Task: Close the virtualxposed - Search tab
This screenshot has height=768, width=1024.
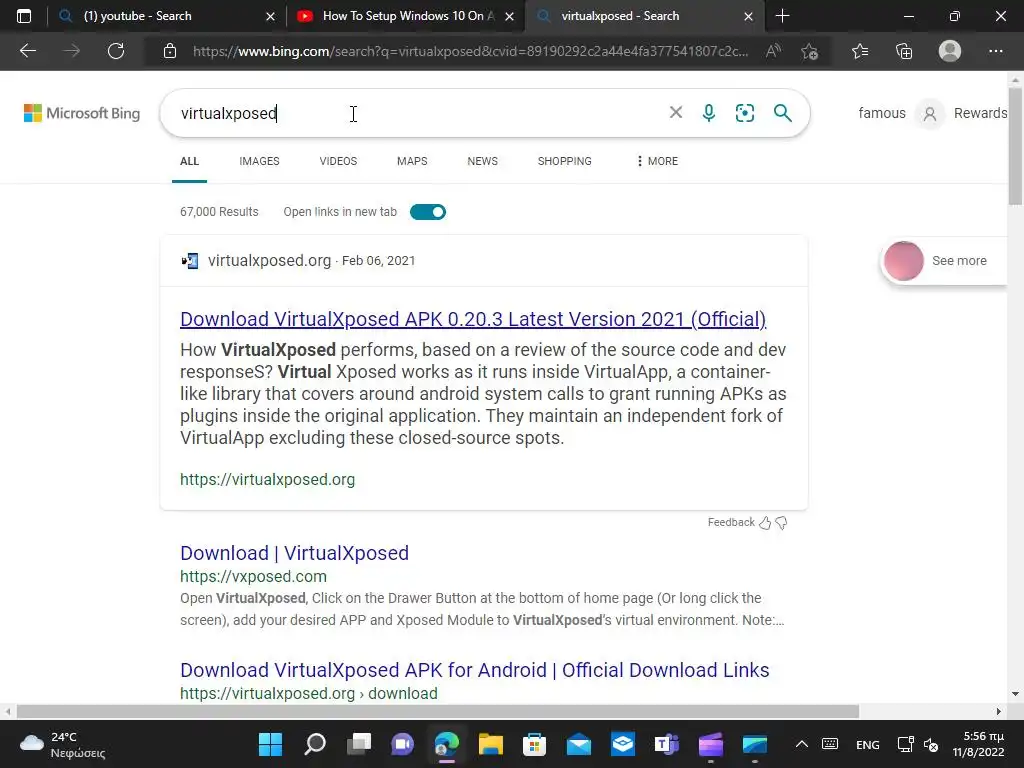Action: [748, 16]
